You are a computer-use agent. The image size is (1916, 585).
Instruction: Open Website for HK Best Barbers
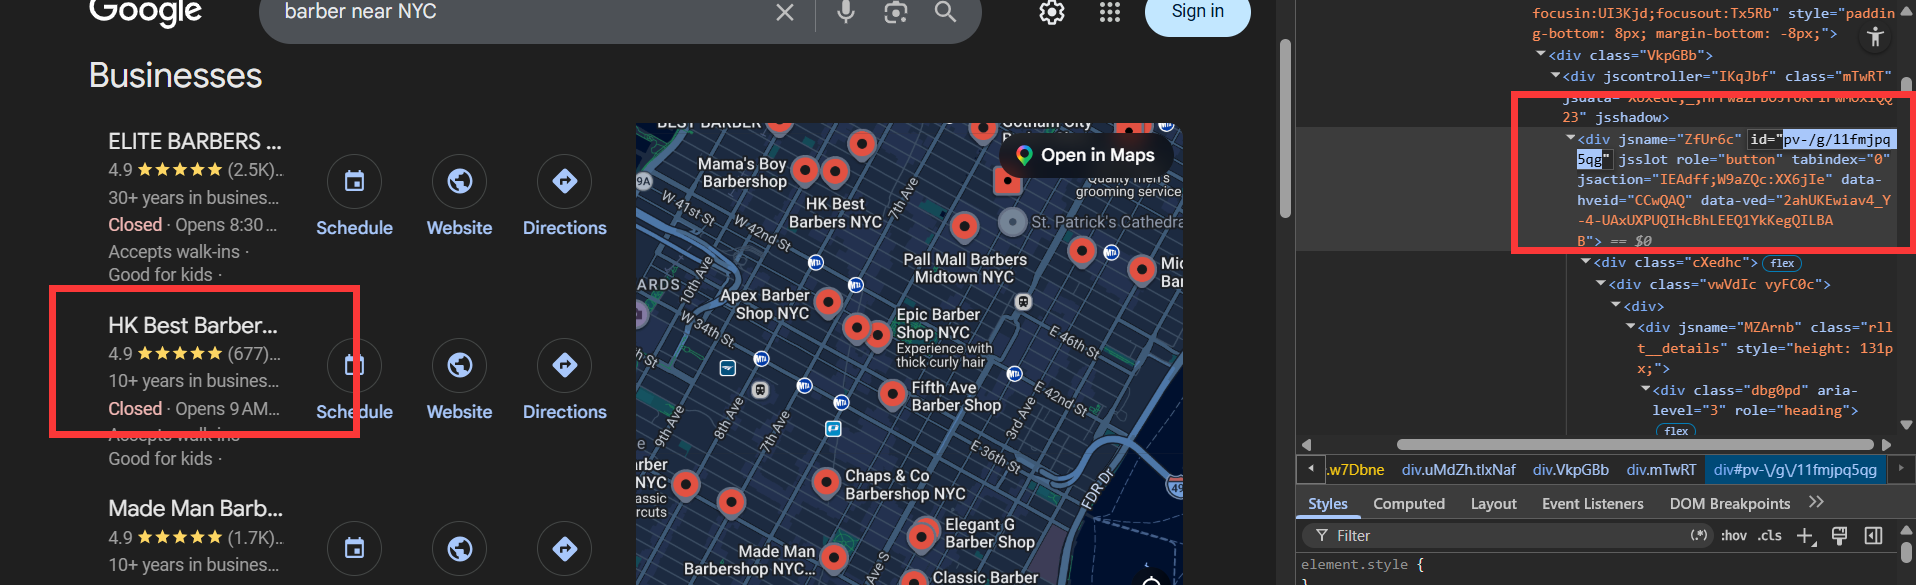(459, 365)
